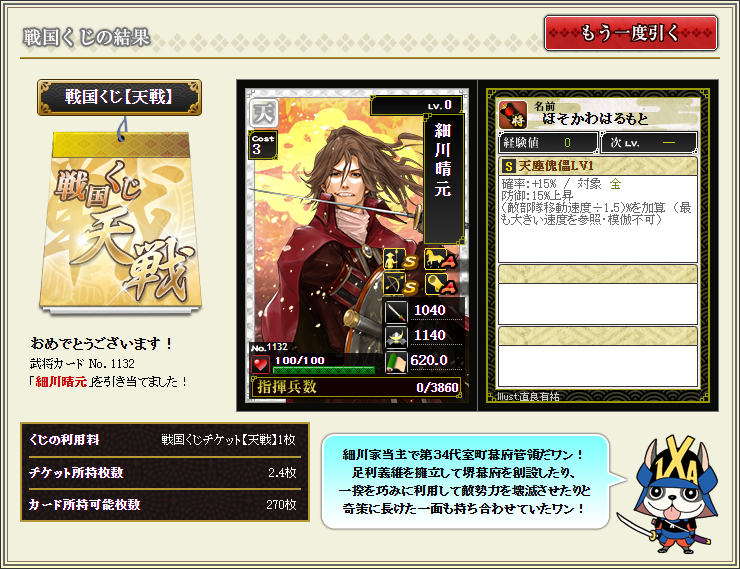Click the 戦国くじ 天戦 ticket image
This screenshot has height=569, width=740.
120,223
